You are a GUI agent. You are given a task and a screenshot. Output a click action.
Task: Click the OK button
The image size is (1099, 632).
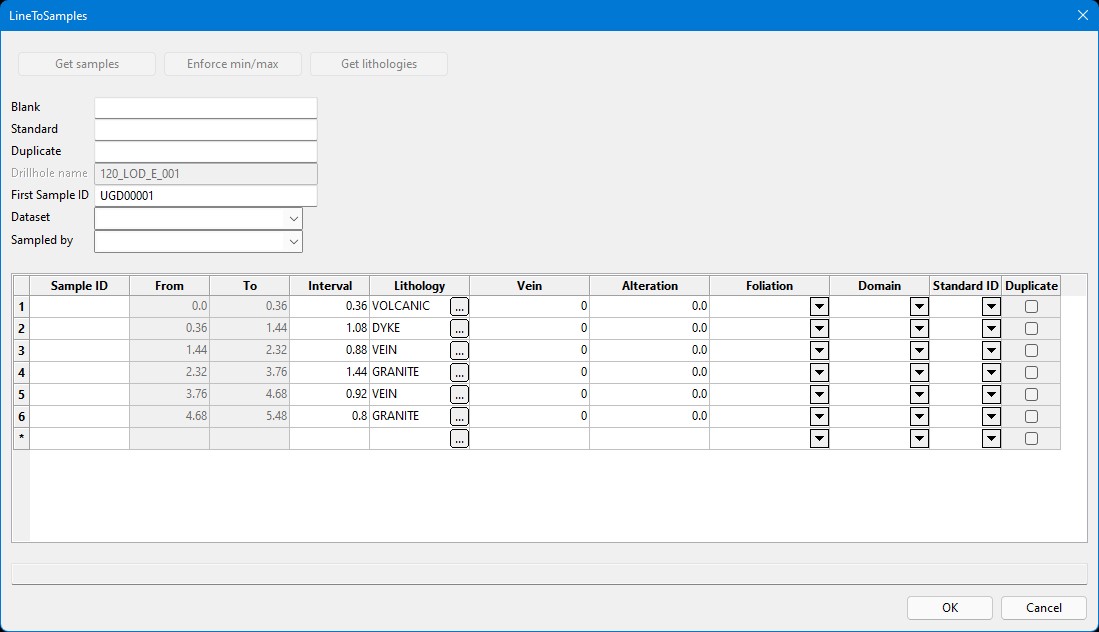(x=949, y=608)
